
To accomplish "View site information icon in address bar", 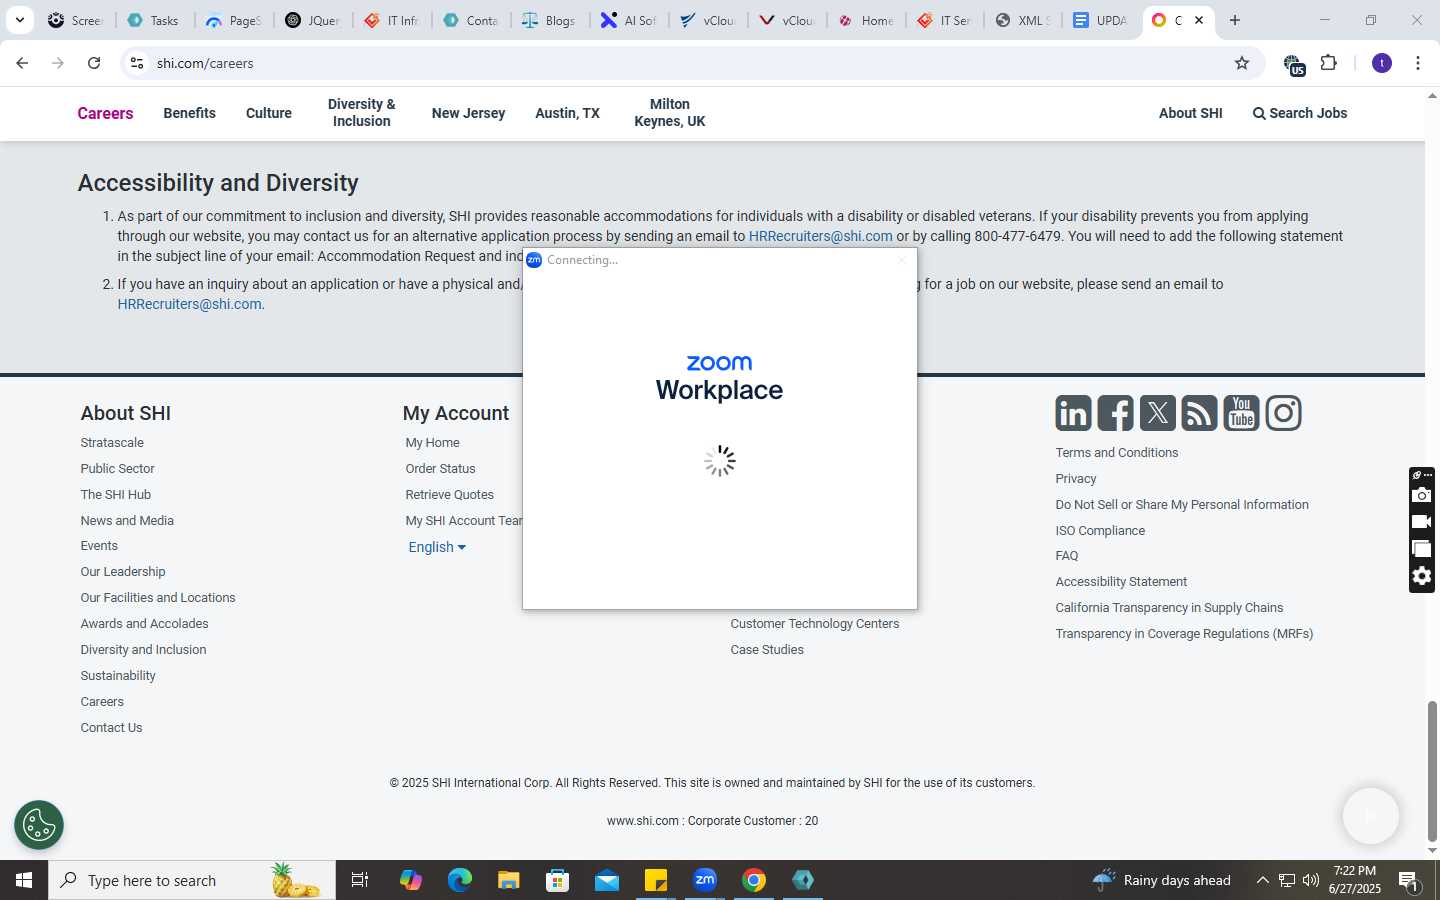I will tap(137, 63).
